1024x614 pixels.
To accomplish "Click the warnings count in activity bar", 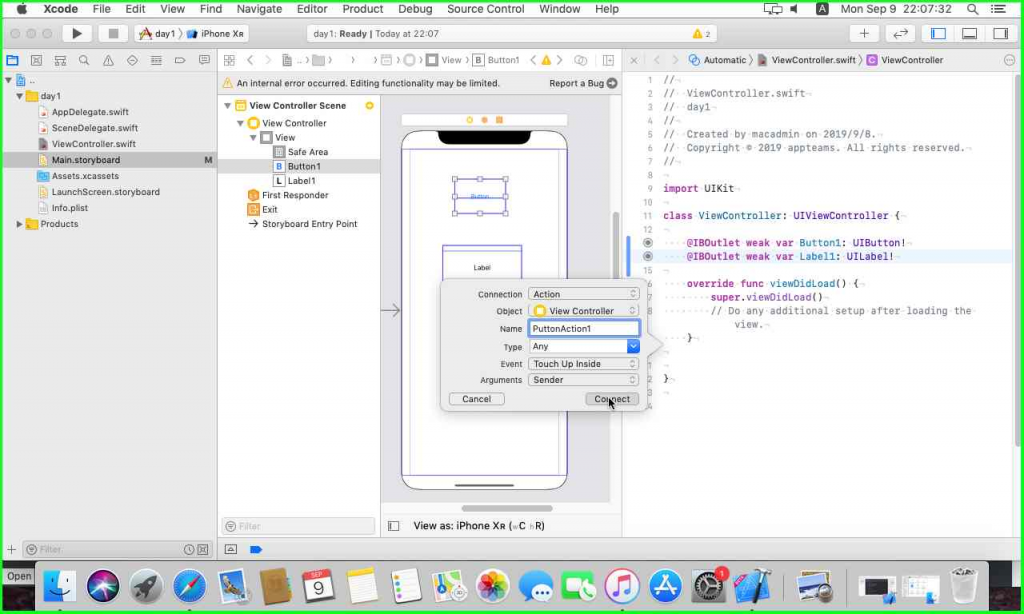I will point(701,33).
